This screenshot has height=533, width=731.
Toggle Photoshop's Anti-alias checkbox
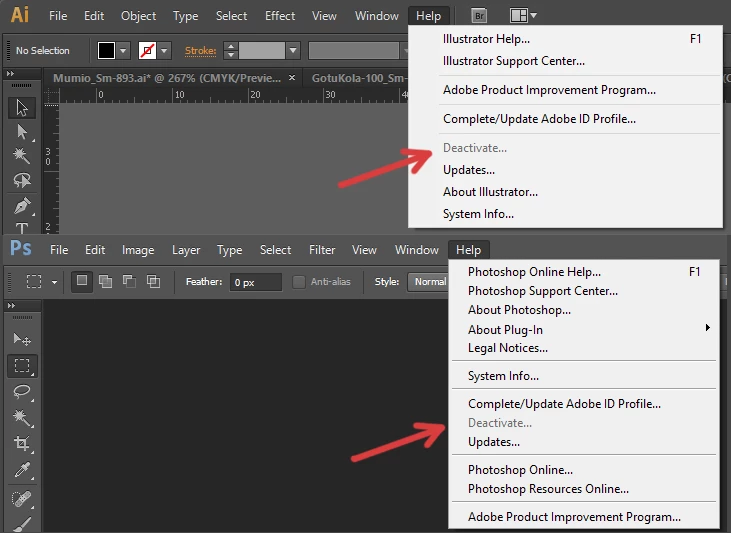coord(299,282)
